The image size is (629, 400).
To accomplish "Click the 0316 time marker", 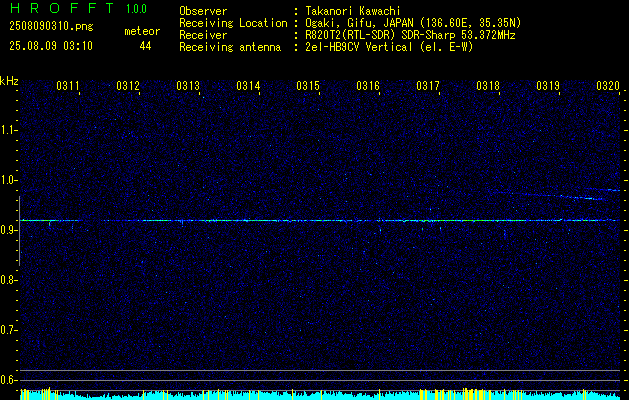I will click(x=368, y=85).
